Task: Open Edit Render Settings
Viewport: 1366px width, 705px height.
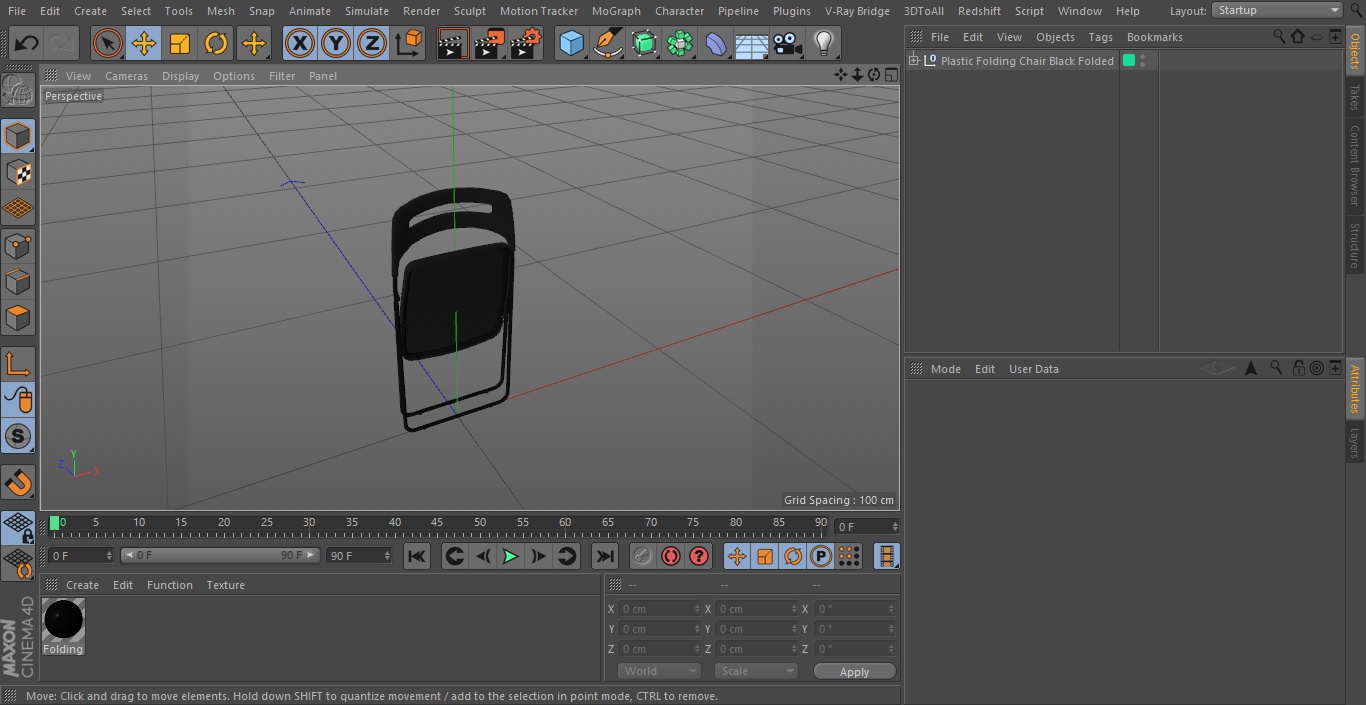Action: 526,44
